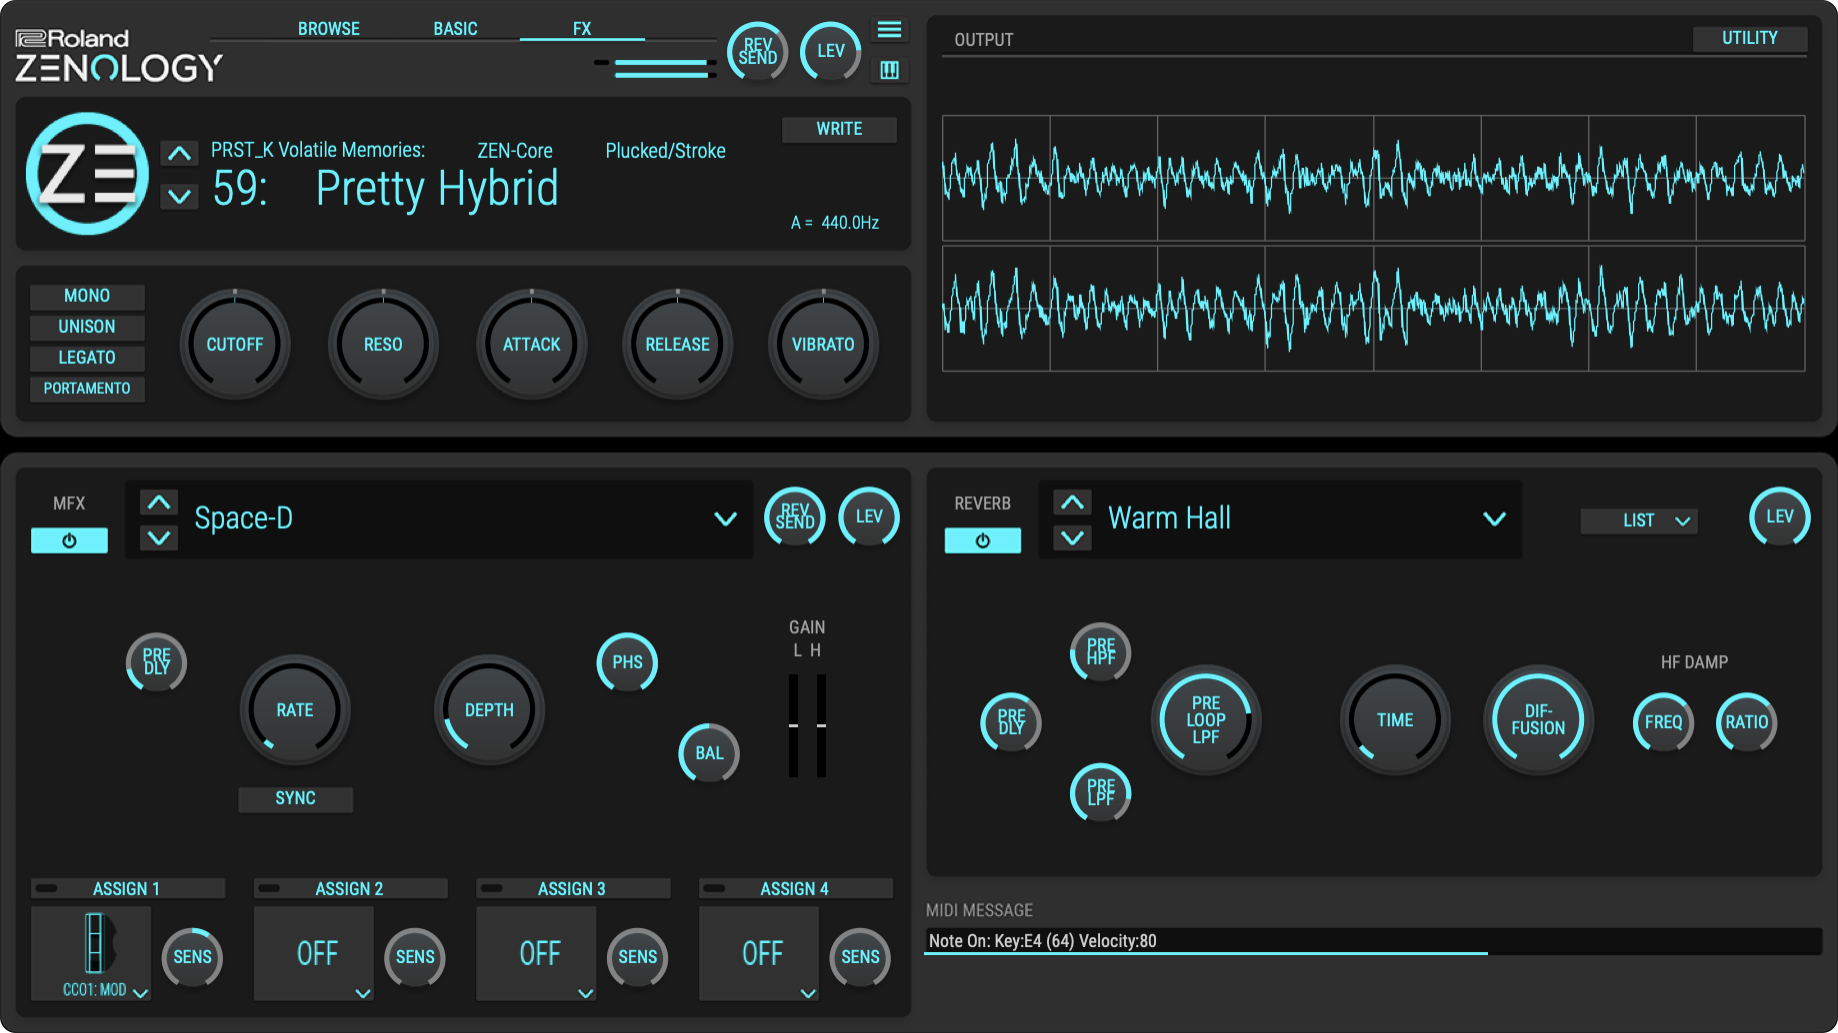Select previous reverb type with up arrow
1838x1033 pixels.
pos(1072,503)
